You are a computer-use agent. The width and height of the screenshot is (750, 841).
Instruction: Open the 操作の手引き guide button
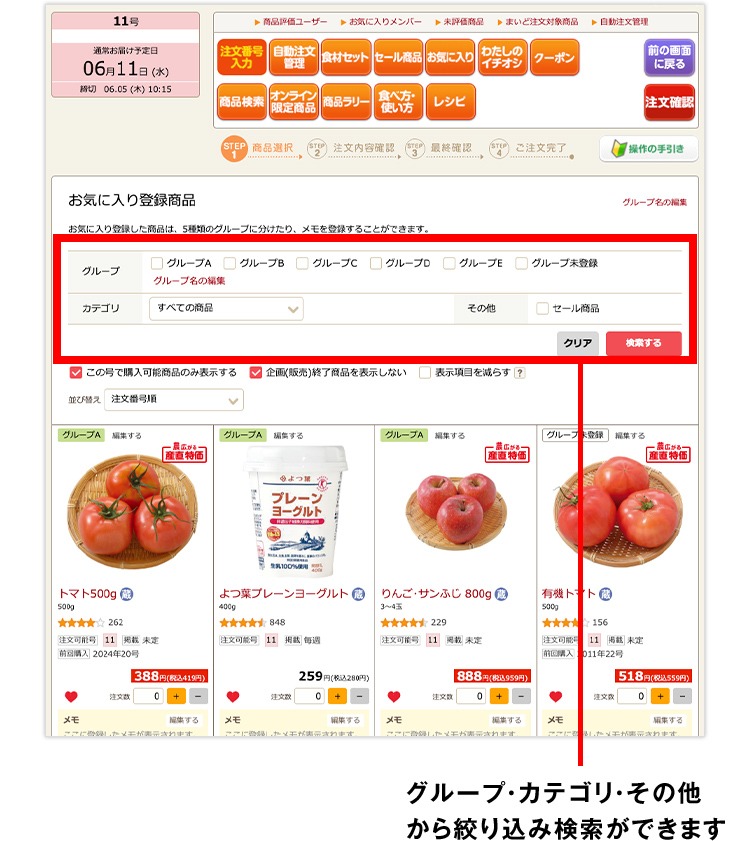tap(649, 149)
